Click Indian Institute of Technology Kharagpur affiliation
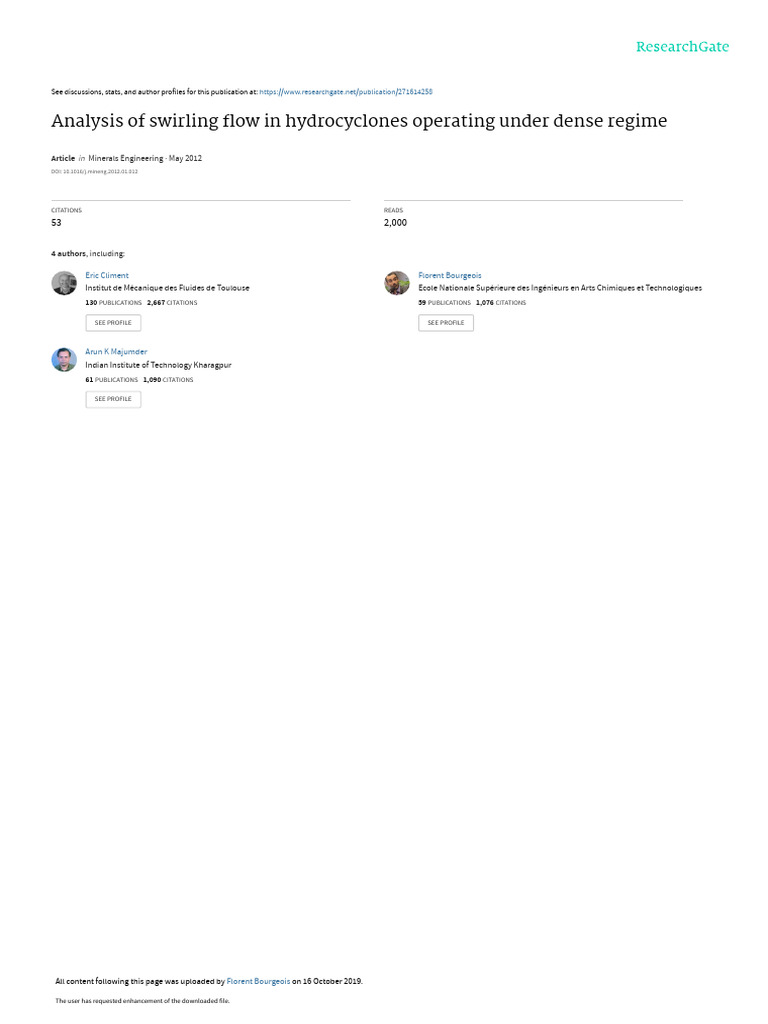The width and height of the screenshot is (768, 1024). pyautogui.click(x=158, y=365)
